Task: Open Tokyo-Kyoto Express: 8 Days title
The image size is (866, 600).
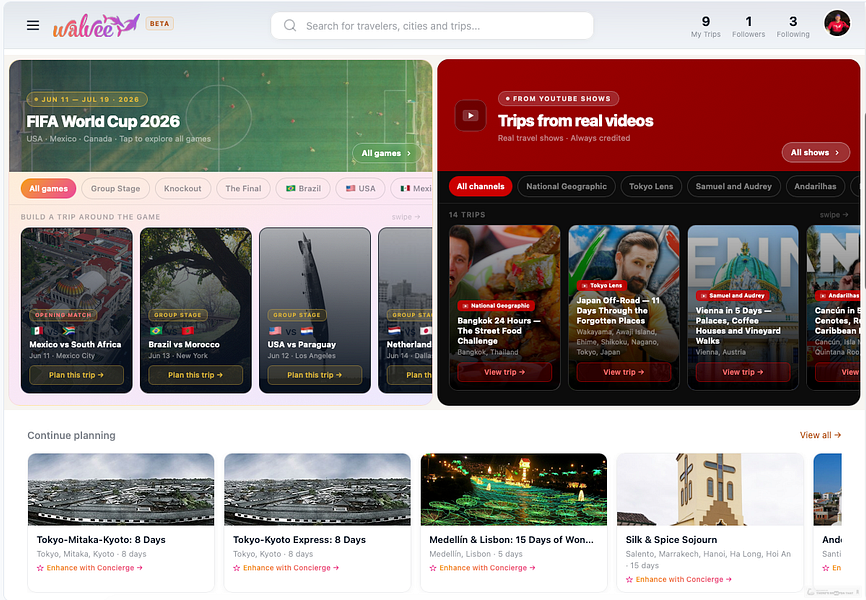Action: [299, 540]
